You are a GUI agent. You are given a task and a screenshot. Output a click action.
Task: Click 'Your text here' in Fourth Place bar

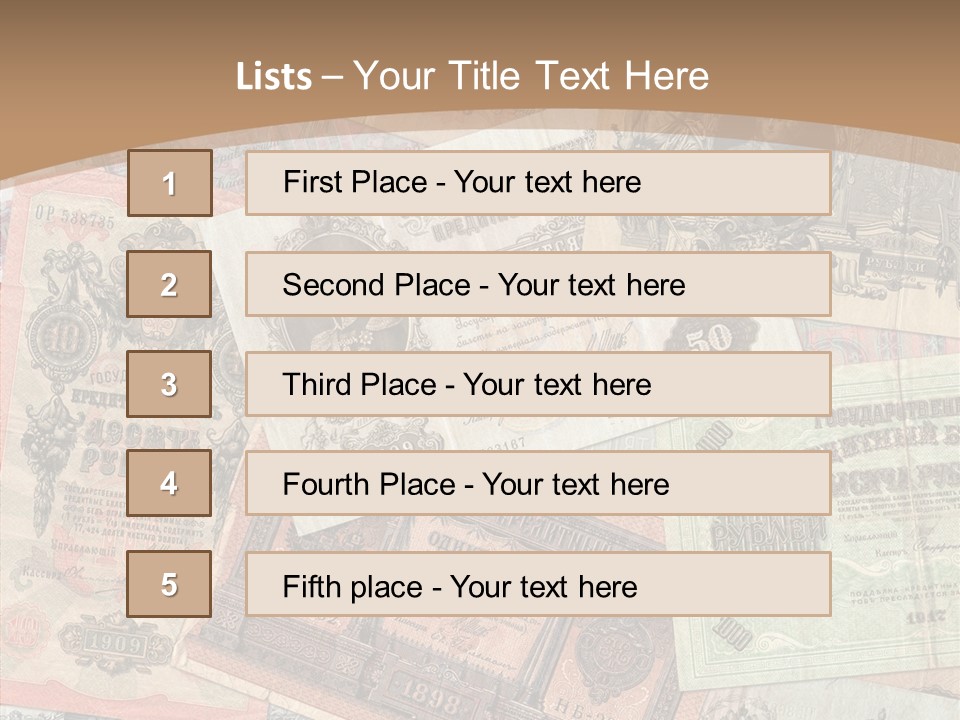(576, 485)
